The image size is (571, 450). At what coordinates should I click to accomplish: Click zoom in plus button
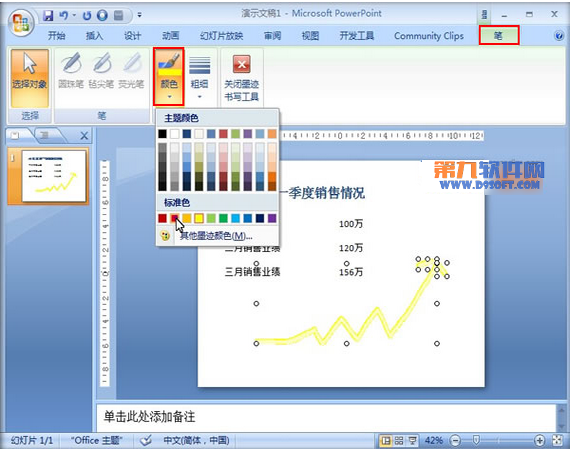(x=539, y=441)
